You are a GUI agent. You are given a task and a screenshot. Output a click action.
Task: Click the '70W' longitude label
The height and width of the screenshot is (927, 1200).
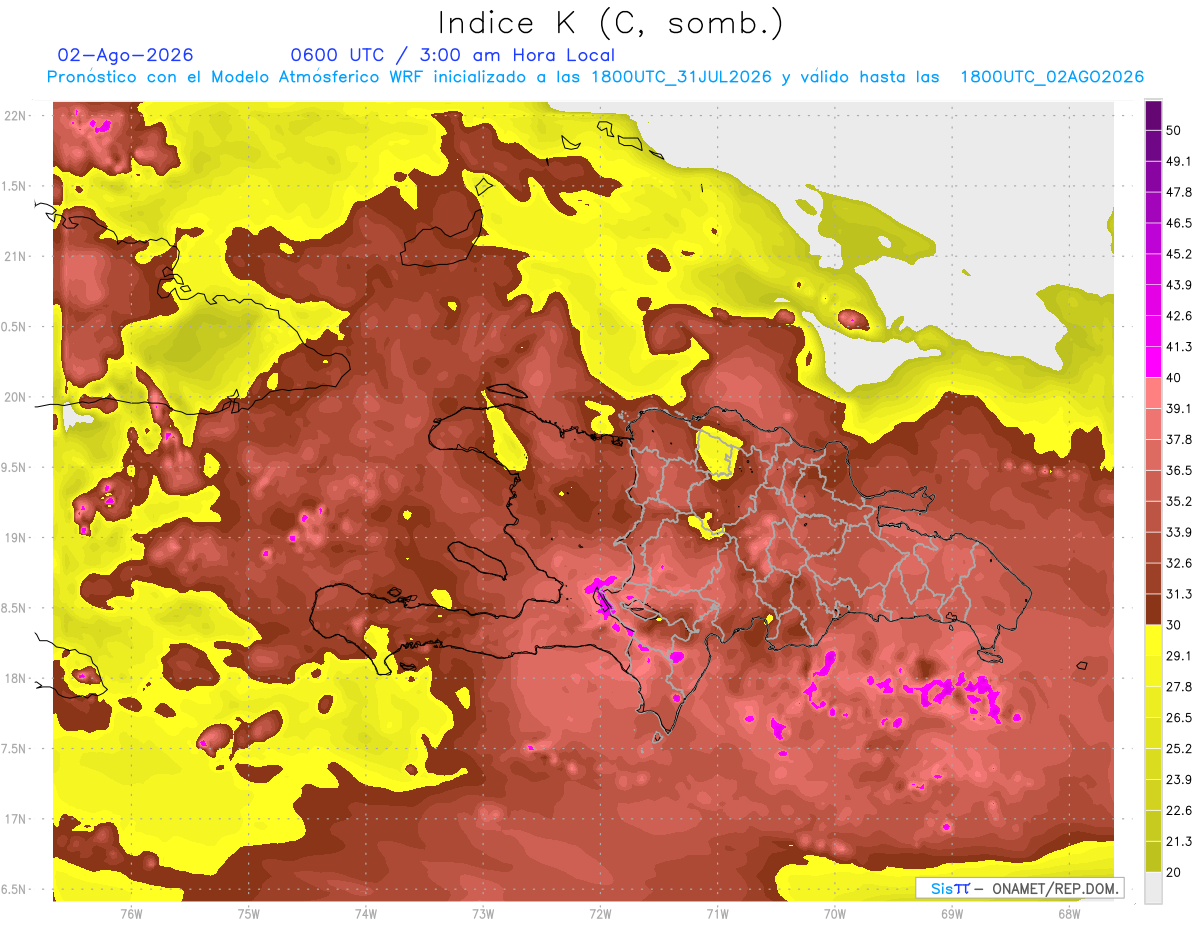pyautogui.click(x=835, y=913)
